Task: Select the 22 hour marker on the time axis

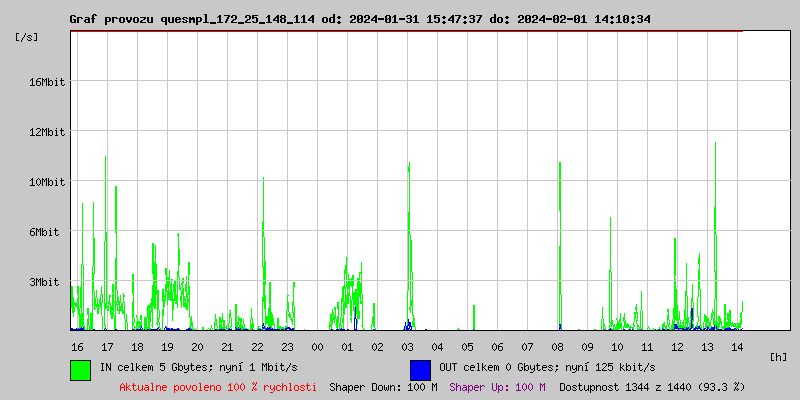Action: (x=257, y=347)
